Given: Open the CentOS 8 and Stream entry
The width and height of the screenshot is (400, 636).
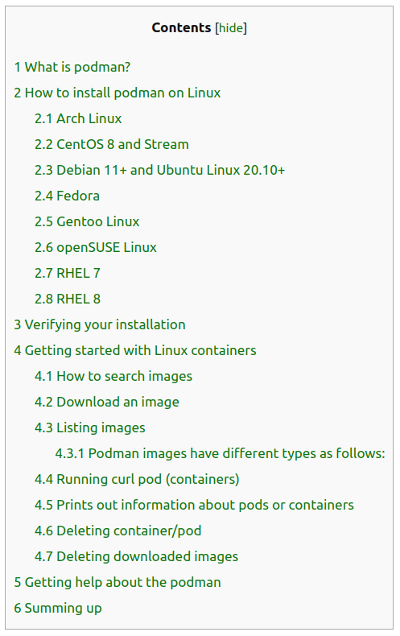Looking at the screenshot, I should tap(112, 144).
